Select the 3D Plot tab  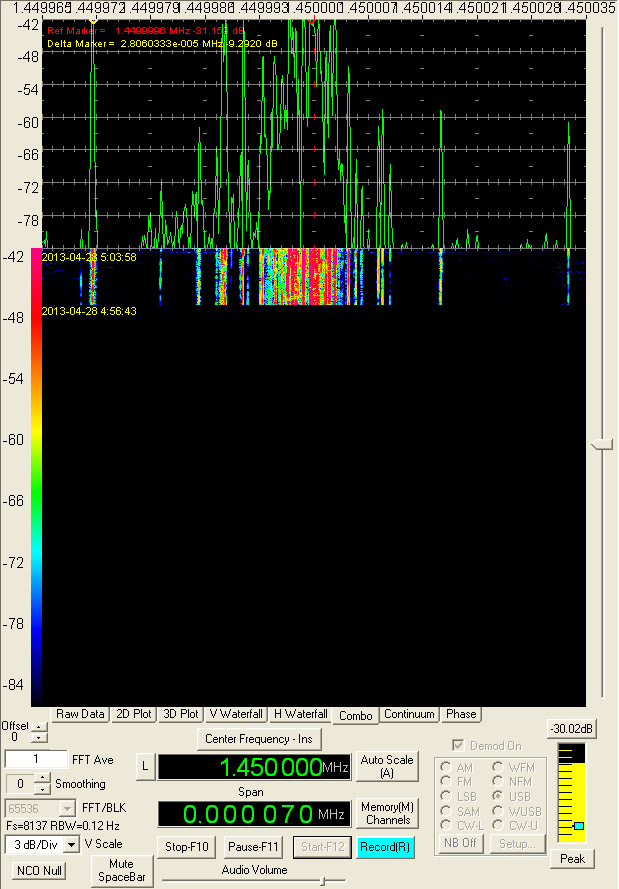pyautogui.click(x=180, y=714)
